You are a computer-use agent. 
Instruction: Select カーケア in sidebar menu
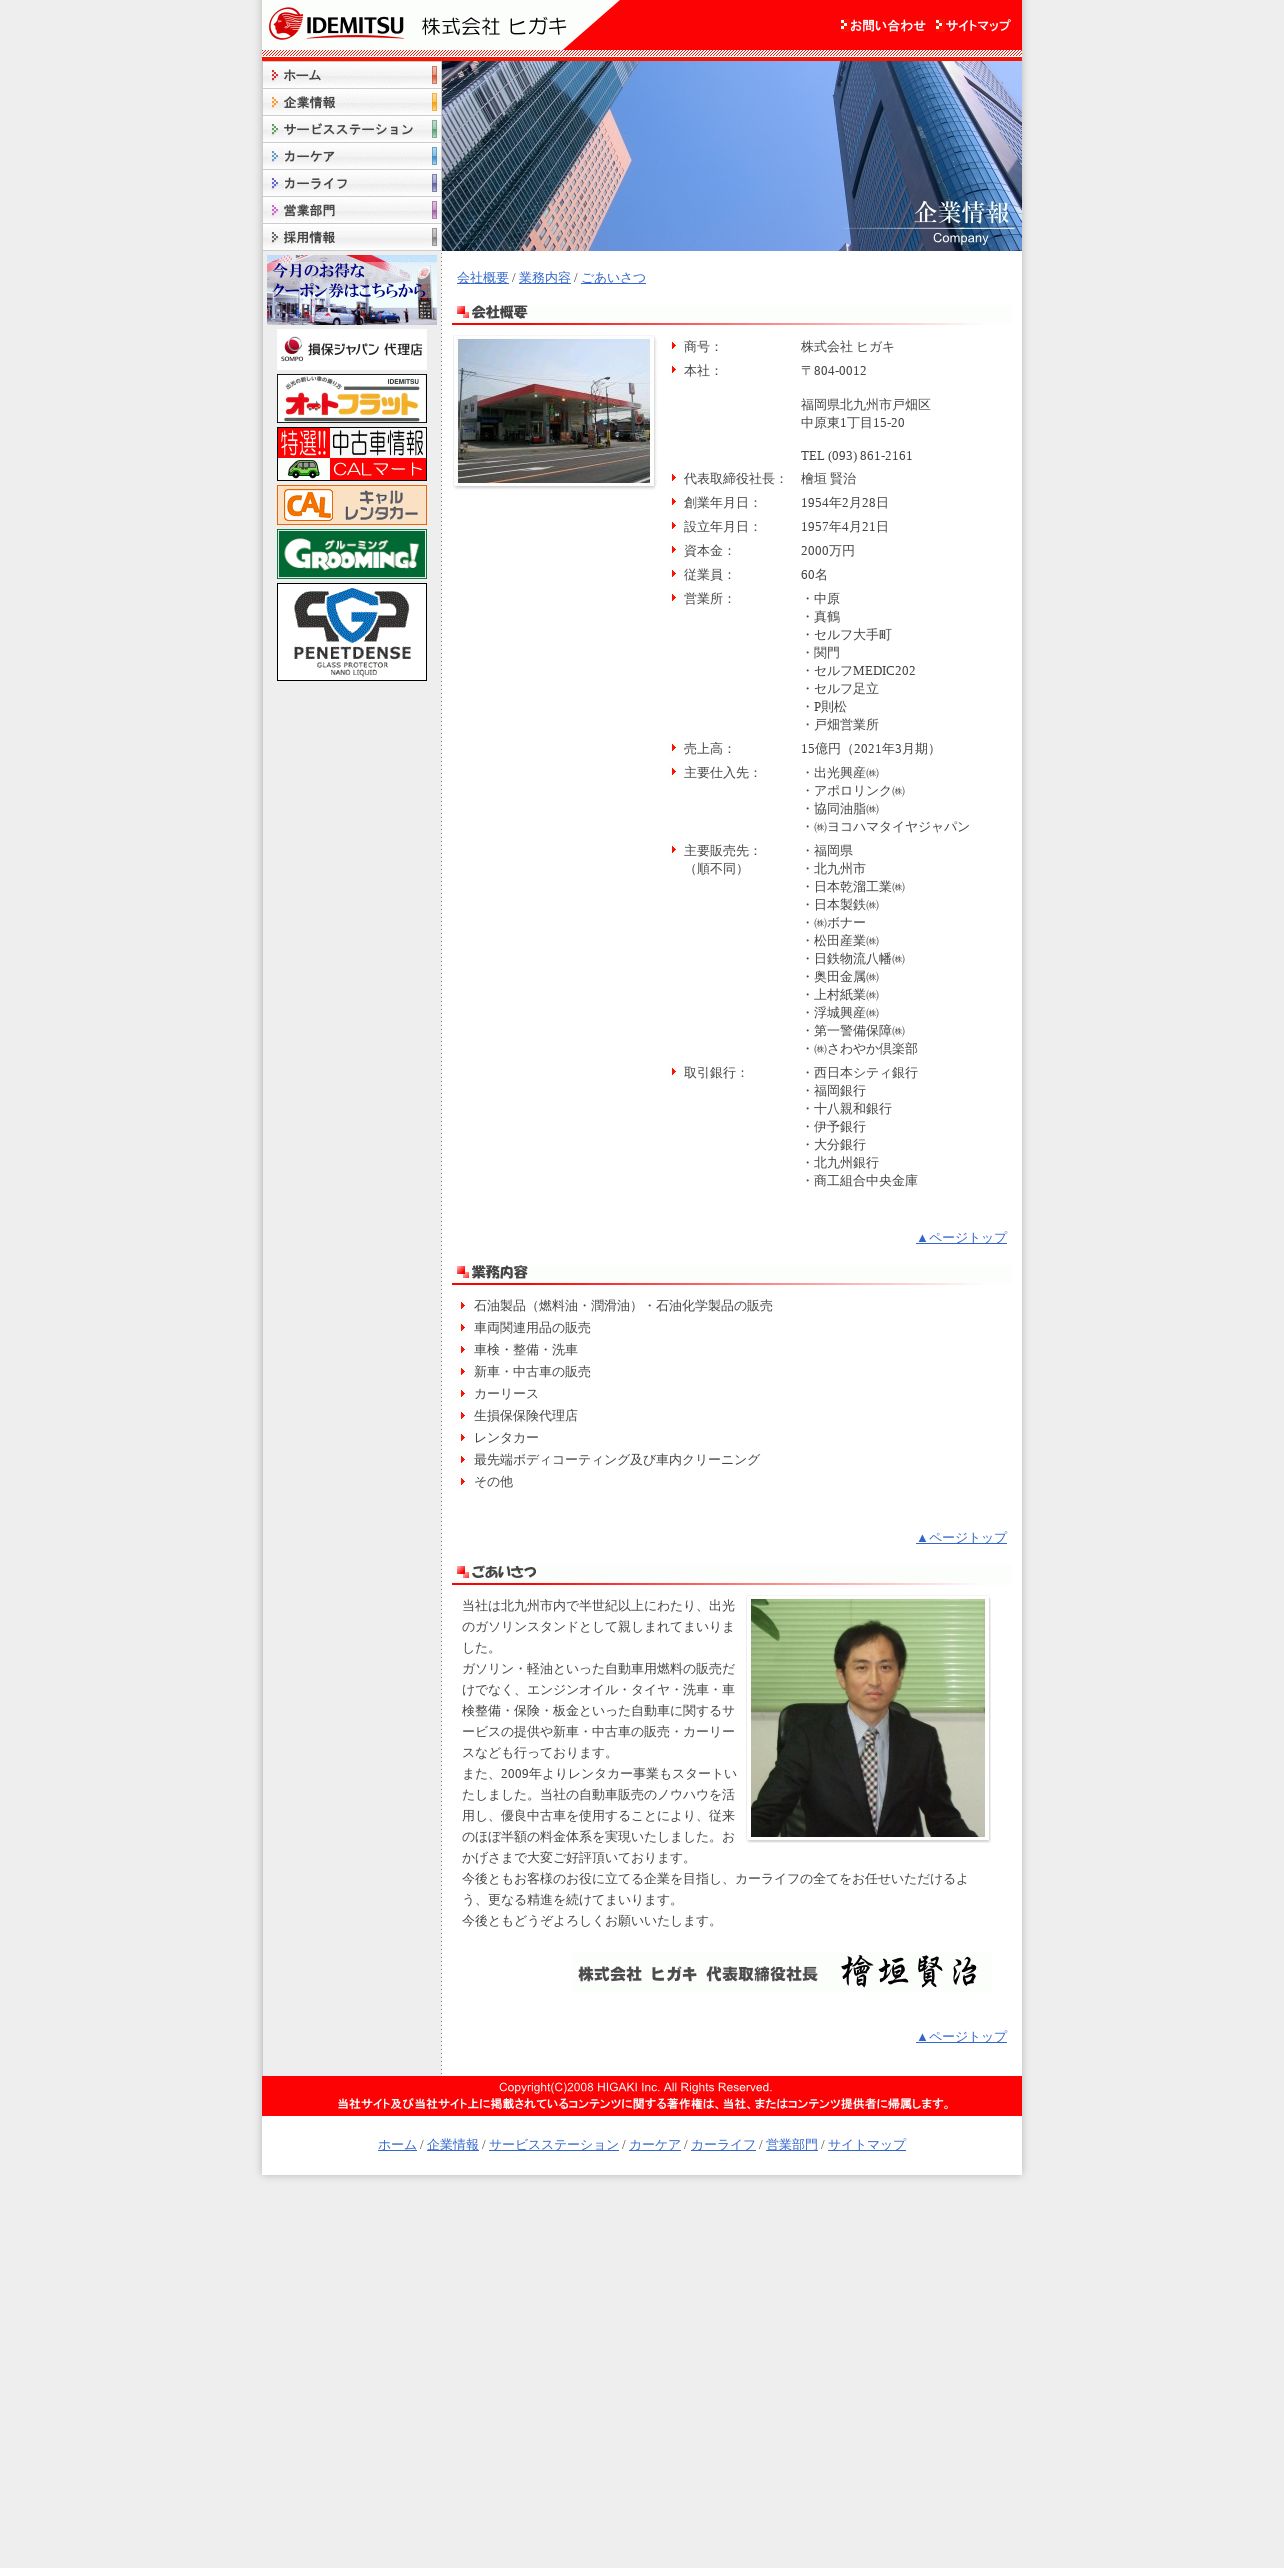point(350,156)
